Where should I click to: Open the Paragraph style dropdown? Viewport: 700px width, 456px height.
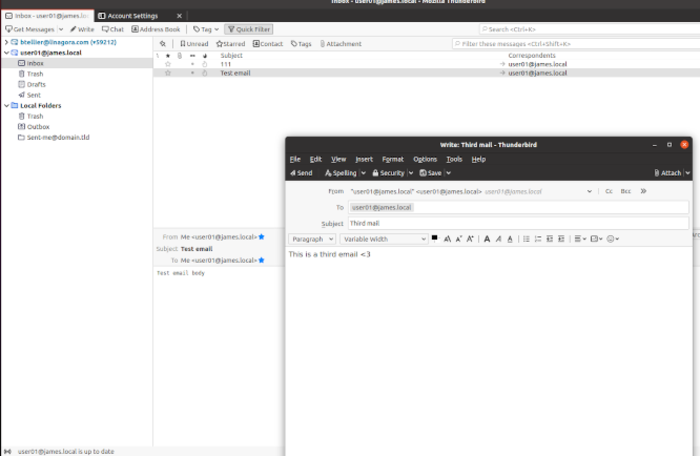[312, 239]
